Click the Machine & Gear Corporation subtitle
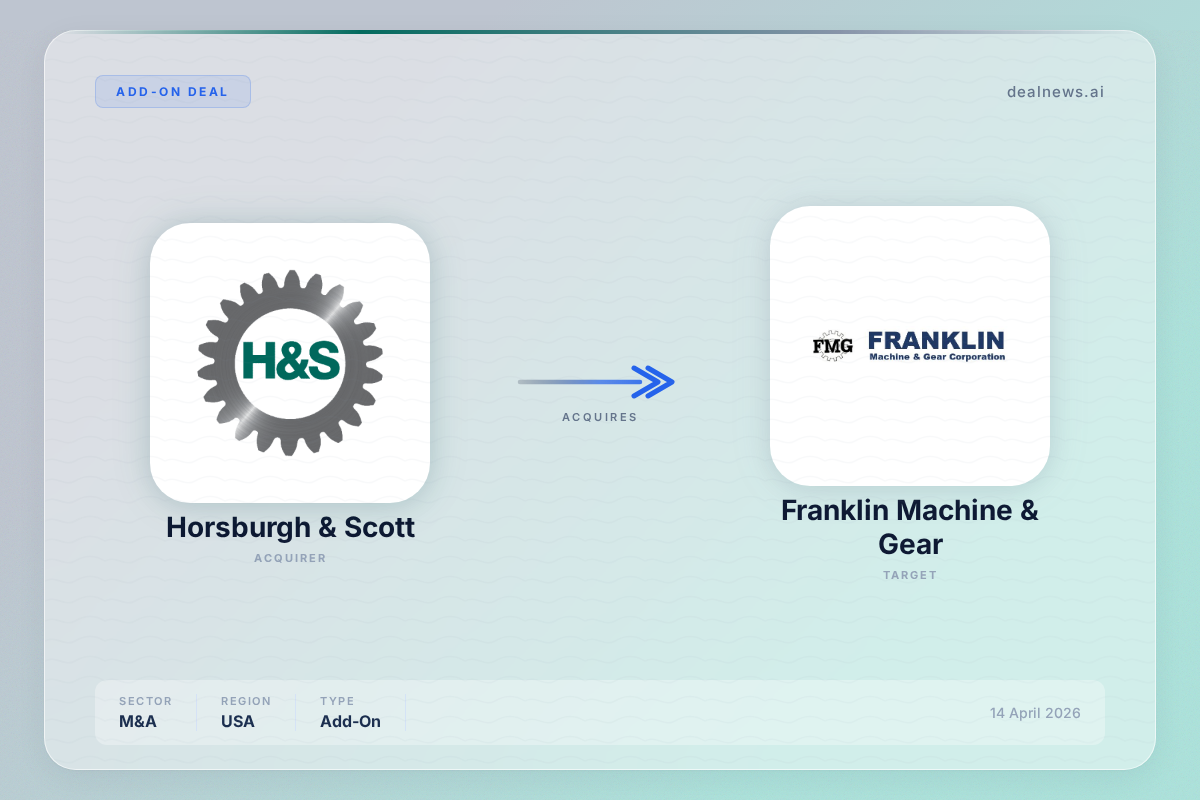 pyautogui.click(x=937, y=357)
